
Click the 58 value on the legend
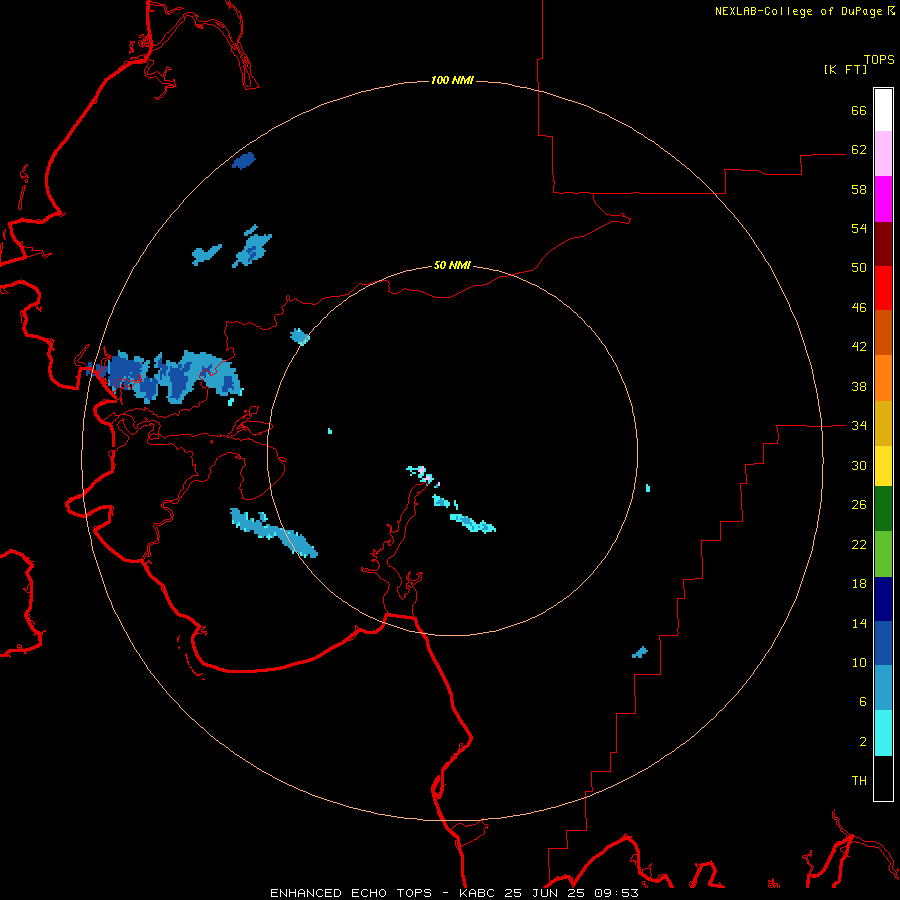tap(859, 189)
